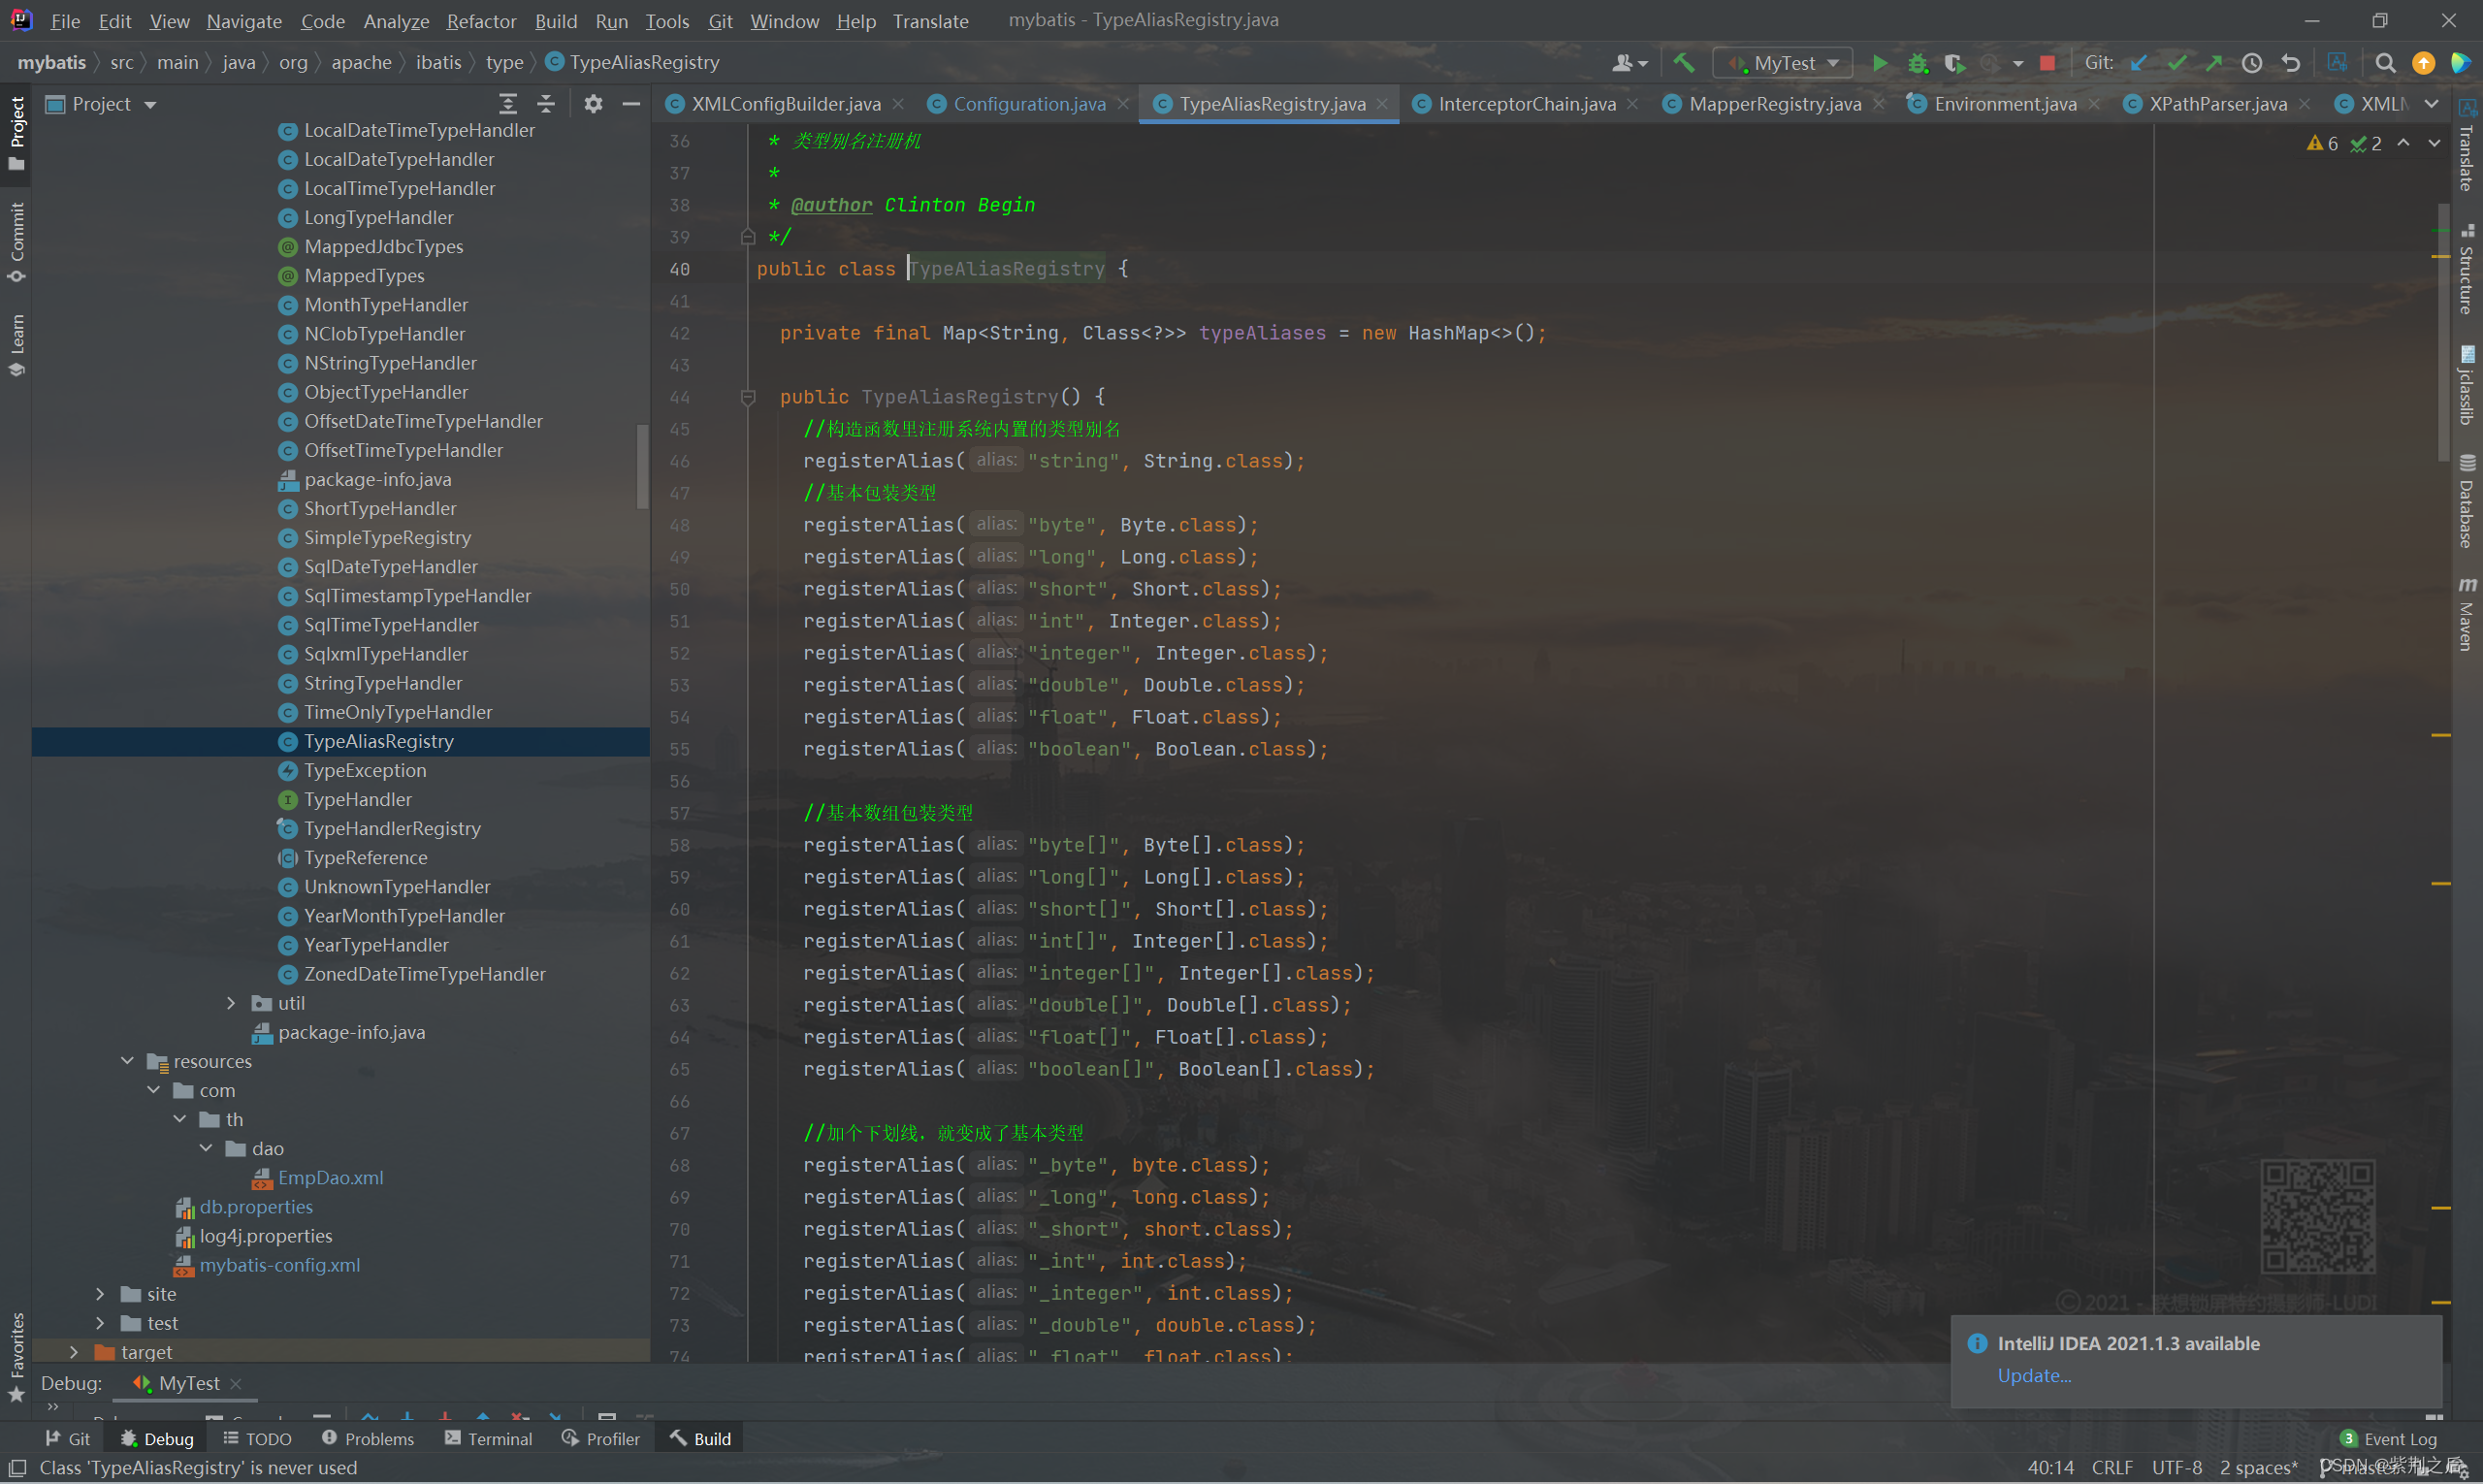Click the Build Project hammer icon
This screenshot has height=1484, width=2483.
(x=1684, y=63)
